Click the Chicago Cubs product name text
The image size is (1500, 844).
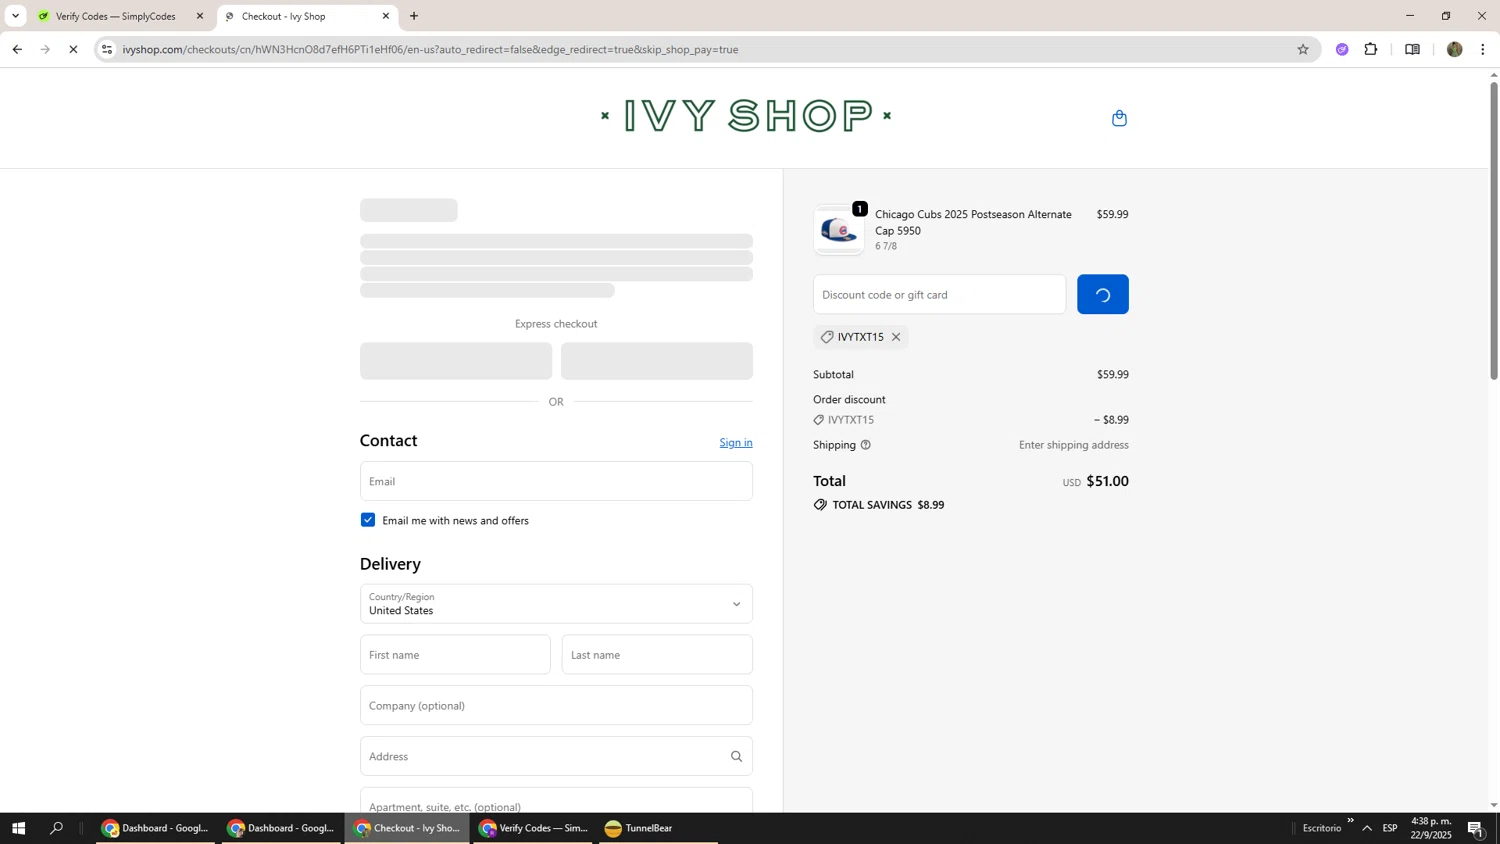[973, 222]
